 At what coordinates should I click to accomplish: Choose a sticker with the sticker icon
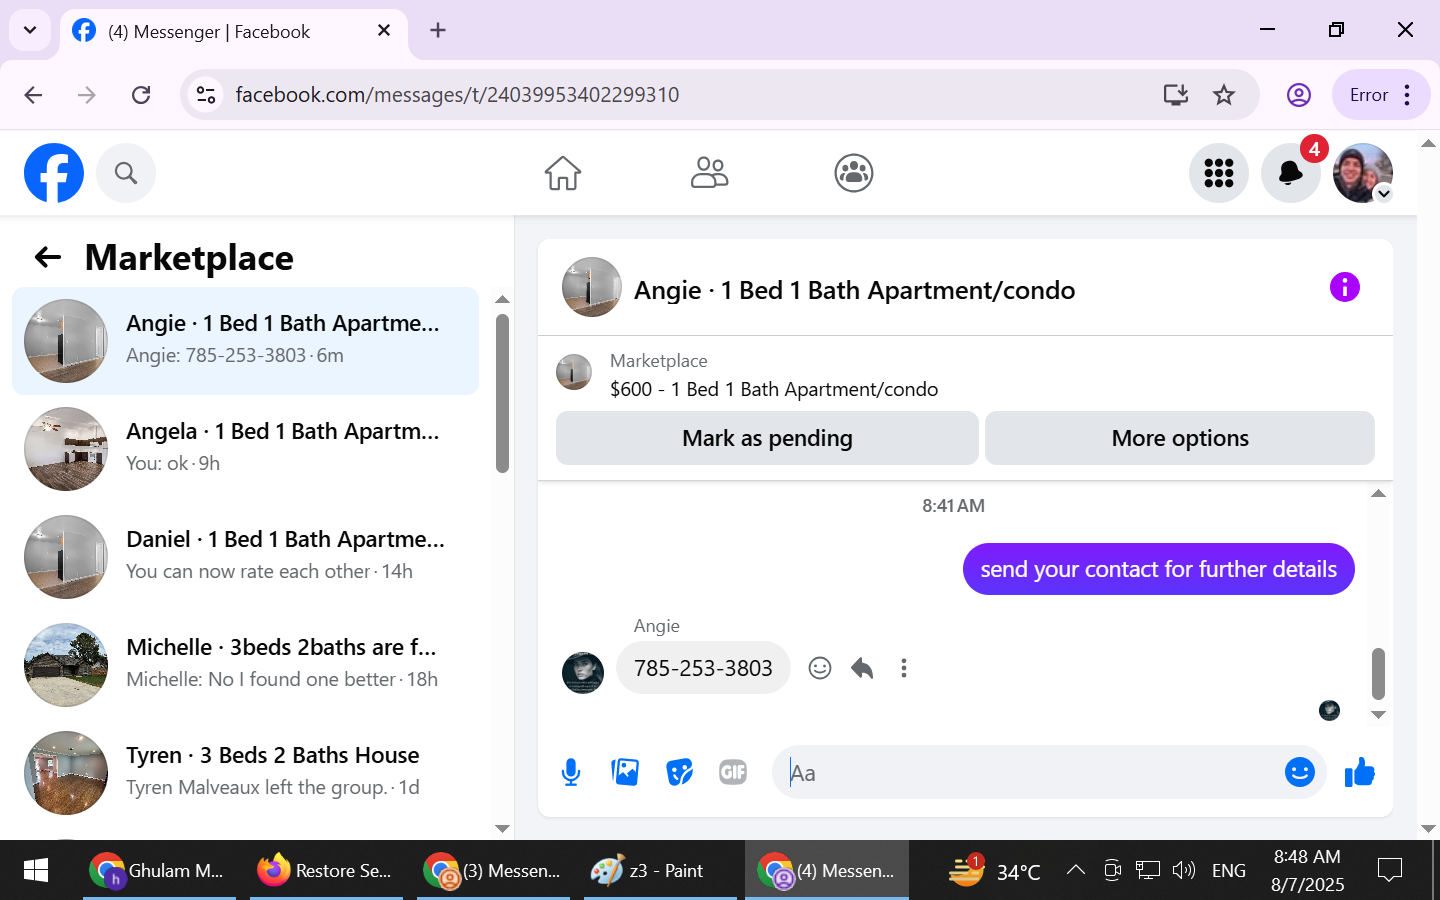click(679, 772)
